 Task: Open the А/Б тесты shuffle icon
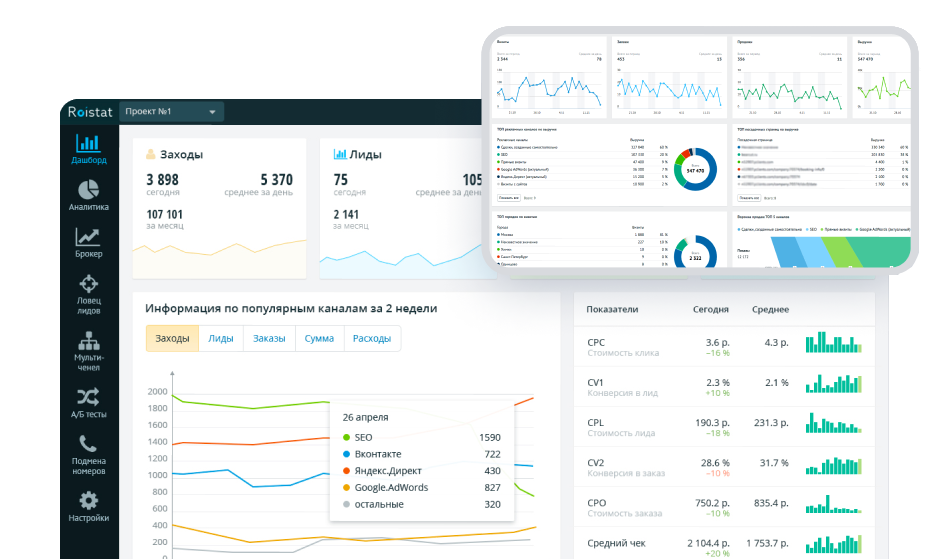point(88,397)
